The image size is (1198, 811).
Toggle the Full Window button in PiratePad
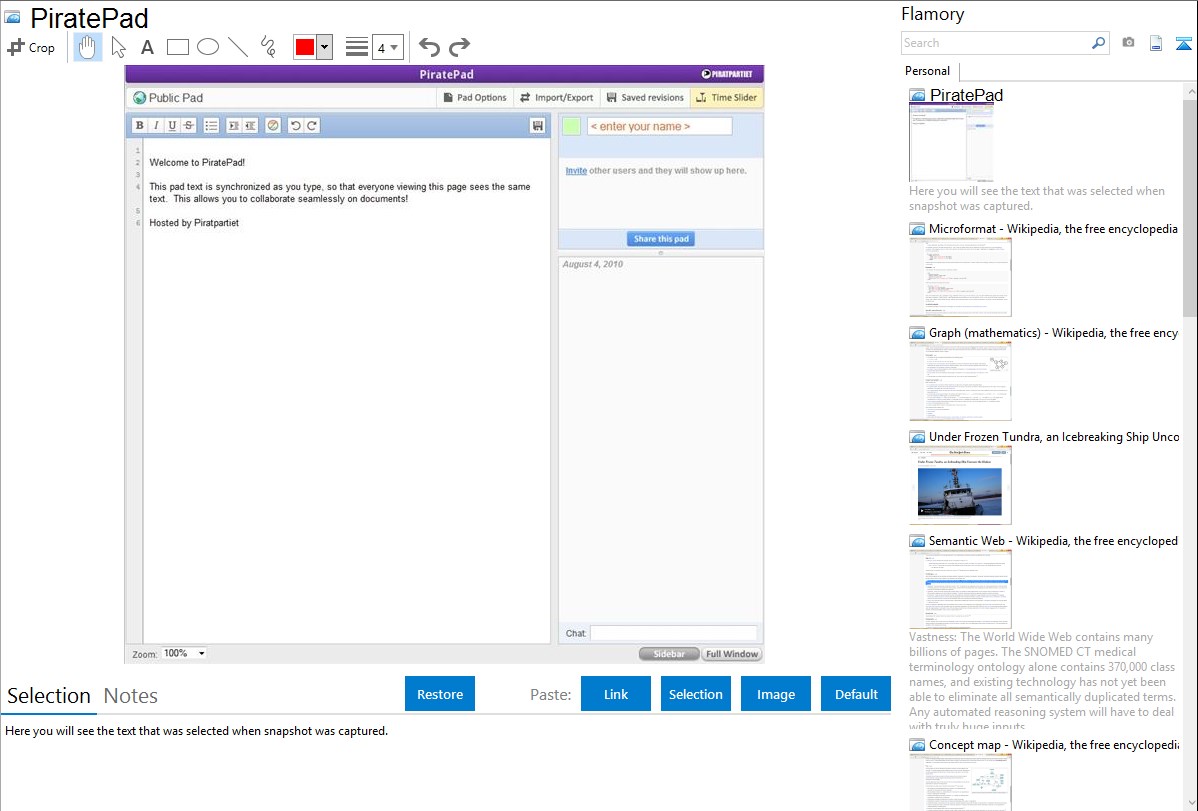click(732, 654)
